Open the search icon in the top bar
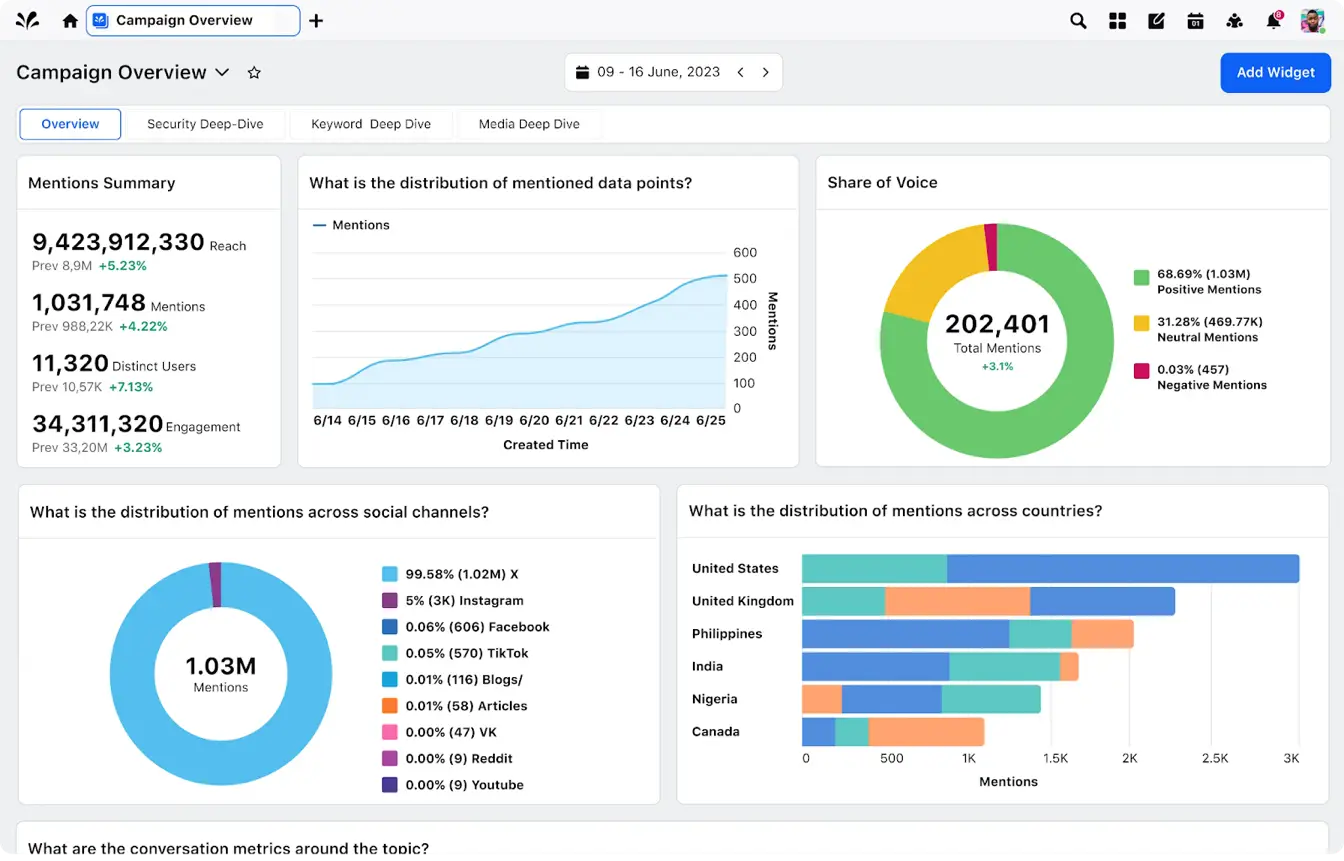1344x861 pixels. [1078, 20]
